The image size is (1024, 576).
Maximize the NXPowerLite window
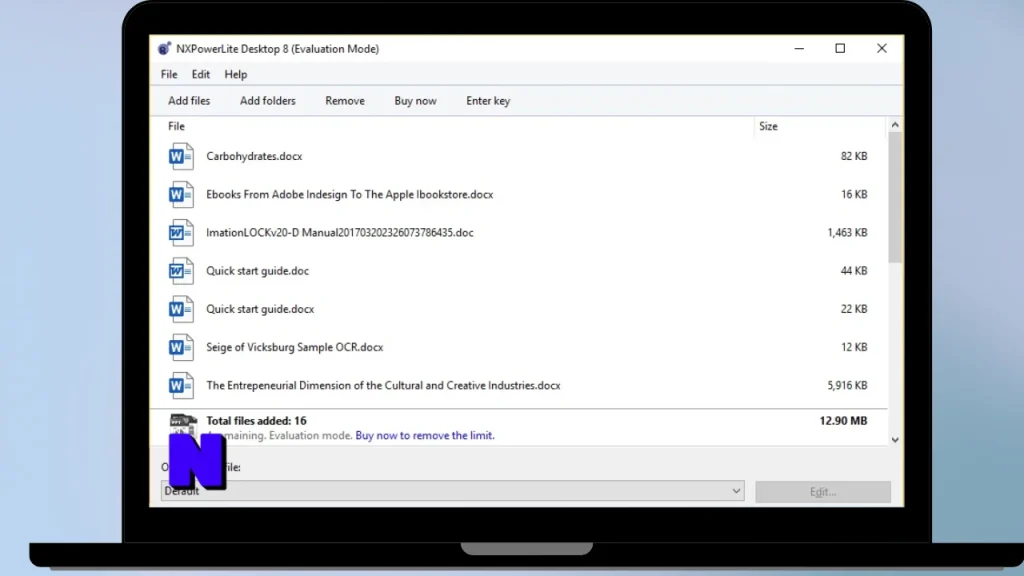pyautogui.click(x=840, y=48)
